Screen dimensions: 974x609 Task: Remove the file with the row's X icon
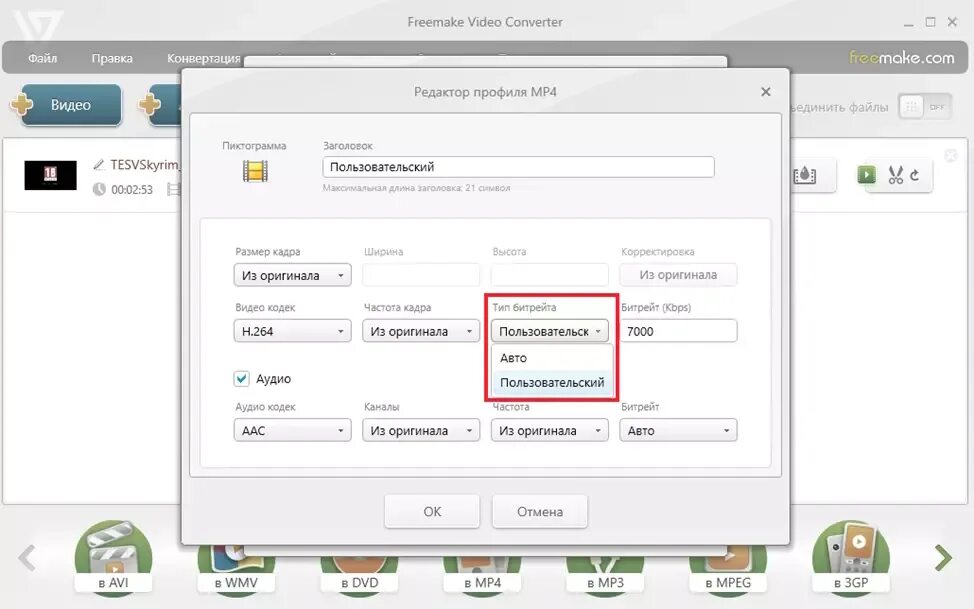(x=951, y=155)
